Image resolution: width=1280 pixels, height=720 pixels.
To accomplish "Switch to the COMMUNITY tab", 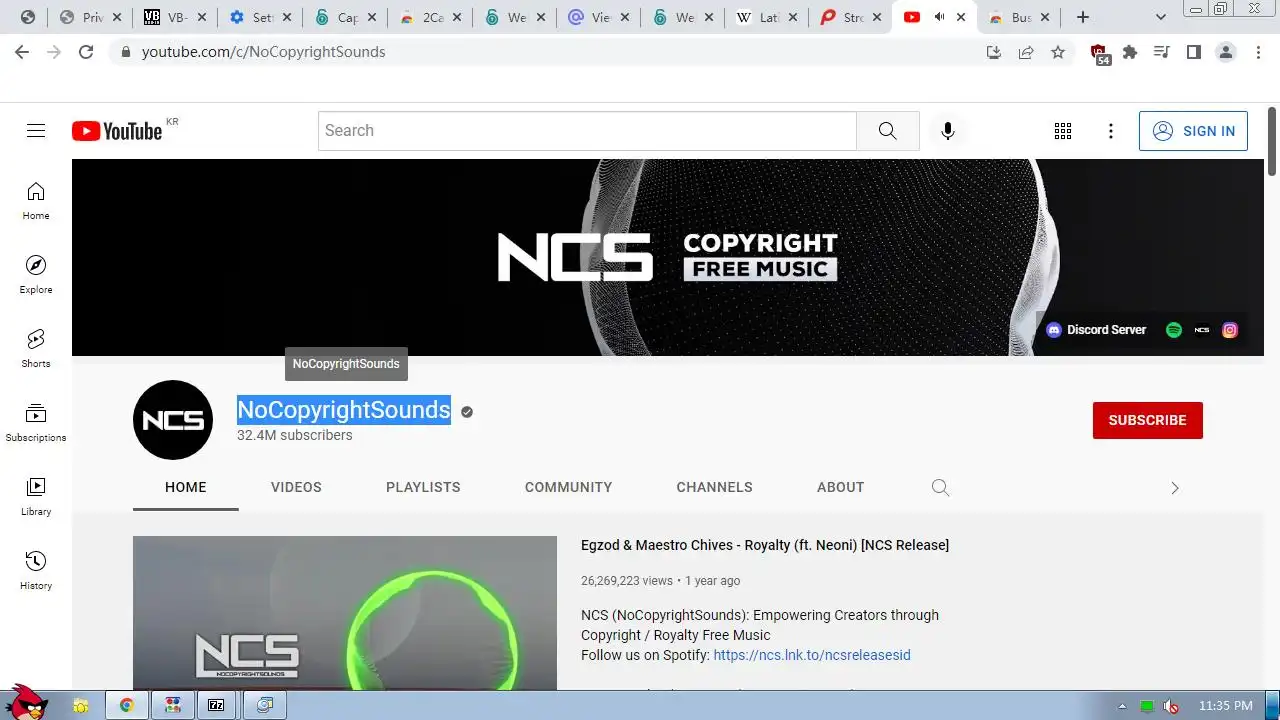I will 568,487.
